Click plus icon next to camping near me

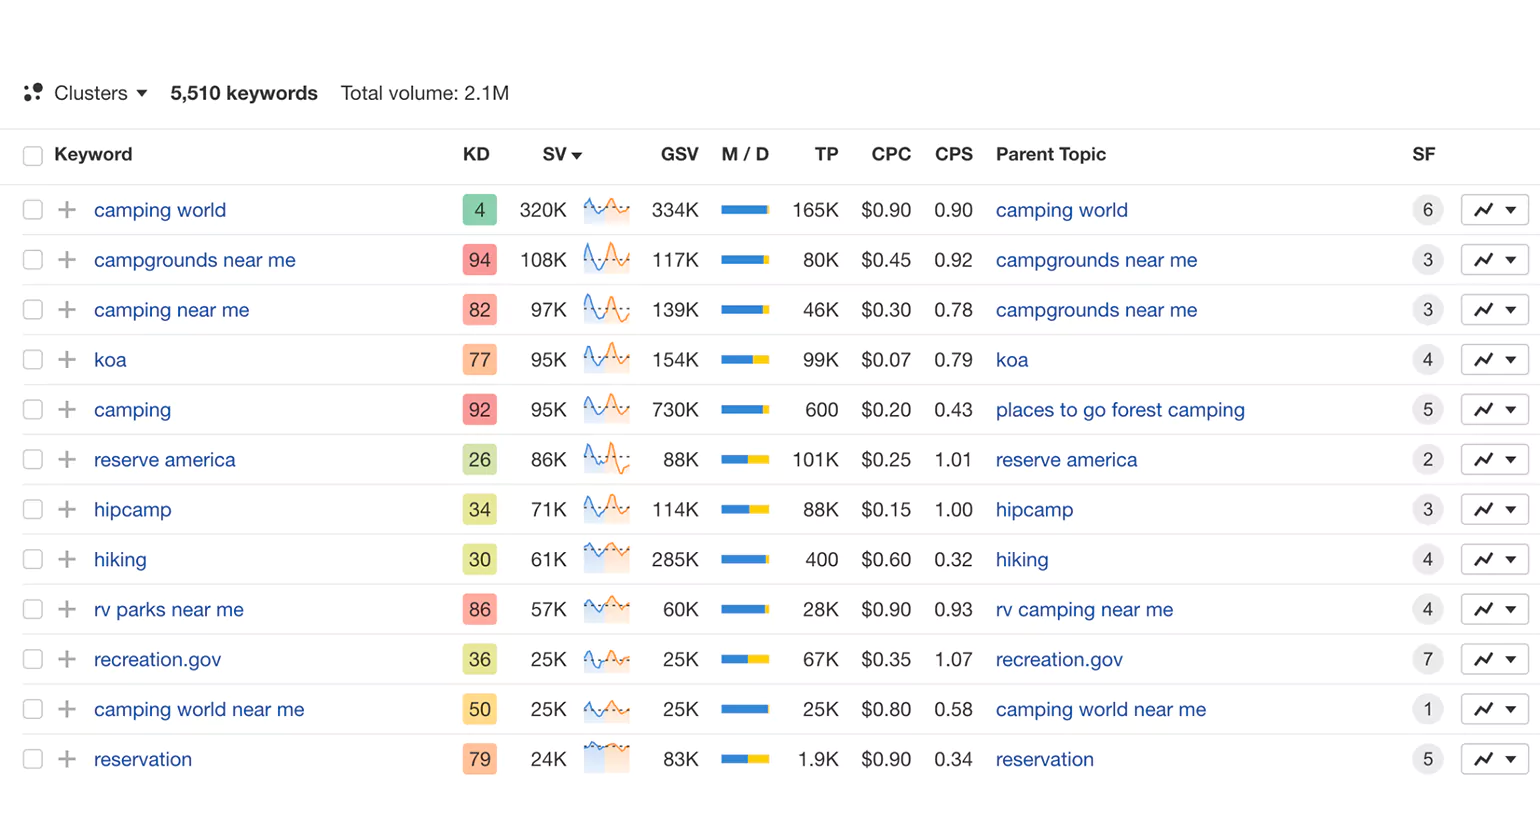tap(67, 310)
